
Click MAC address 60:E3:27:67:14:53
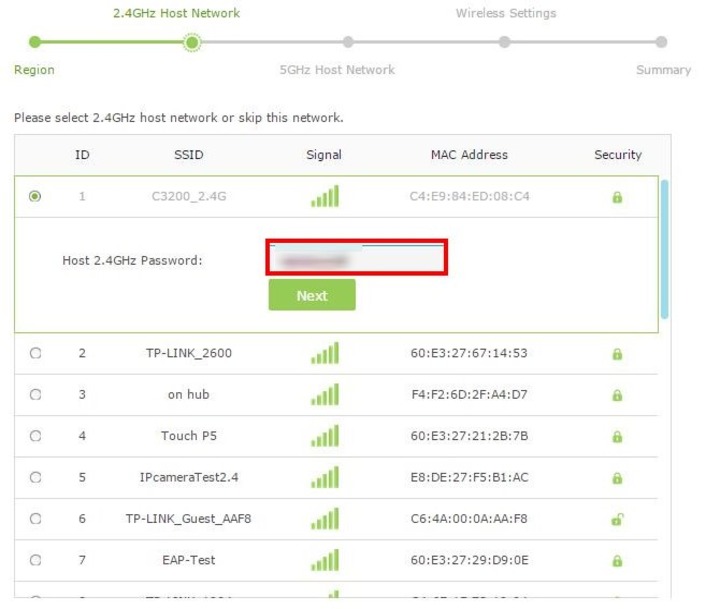[x=469, y=353]
